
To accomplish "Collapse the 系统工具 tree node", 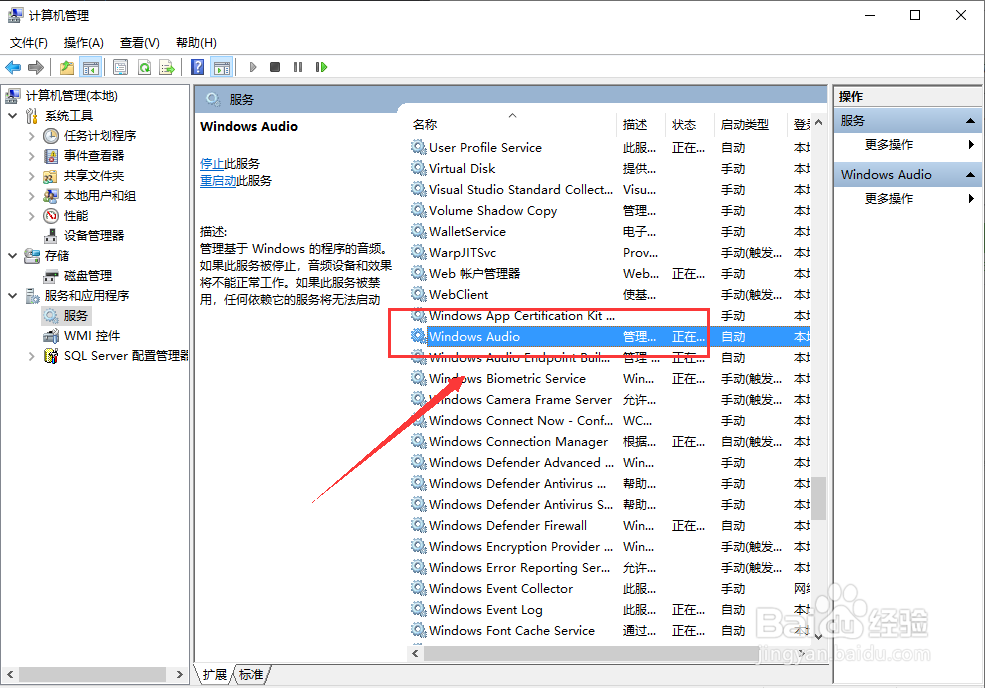I will [x=13, y=116].
